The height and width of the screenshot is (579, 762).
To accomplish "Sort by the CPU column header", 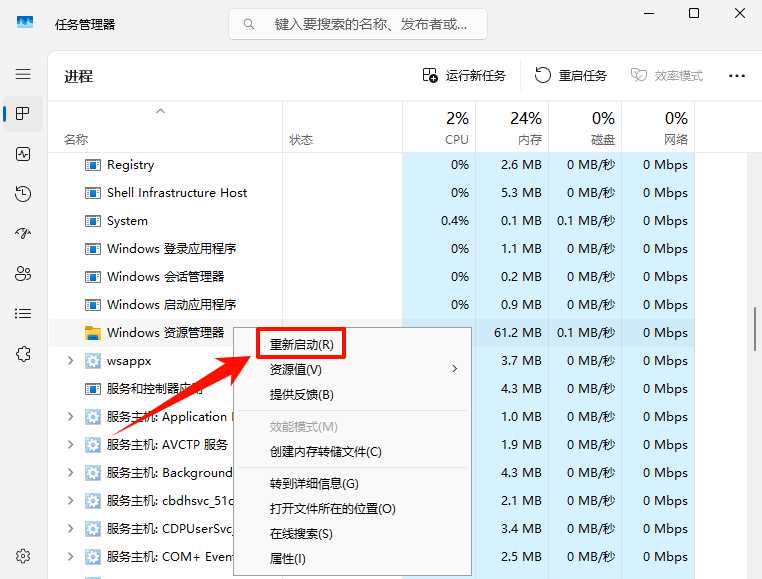I will click(439, 127).
